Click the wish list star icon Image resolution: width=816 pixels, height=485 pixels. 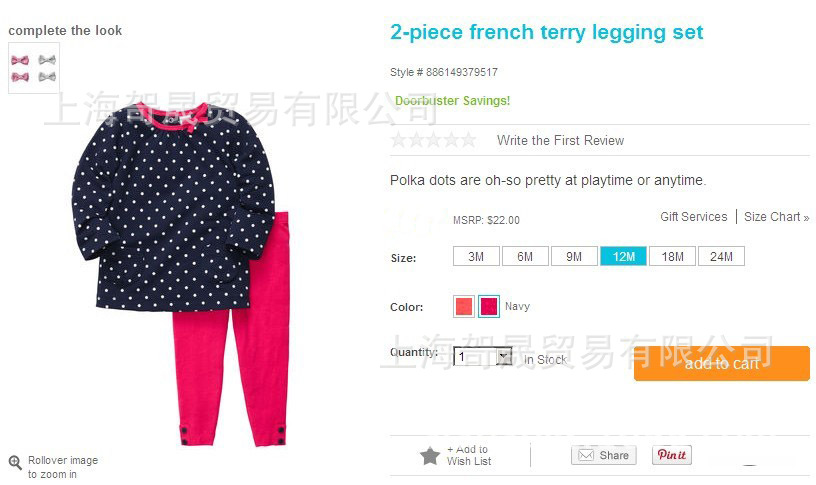point(430,456)
